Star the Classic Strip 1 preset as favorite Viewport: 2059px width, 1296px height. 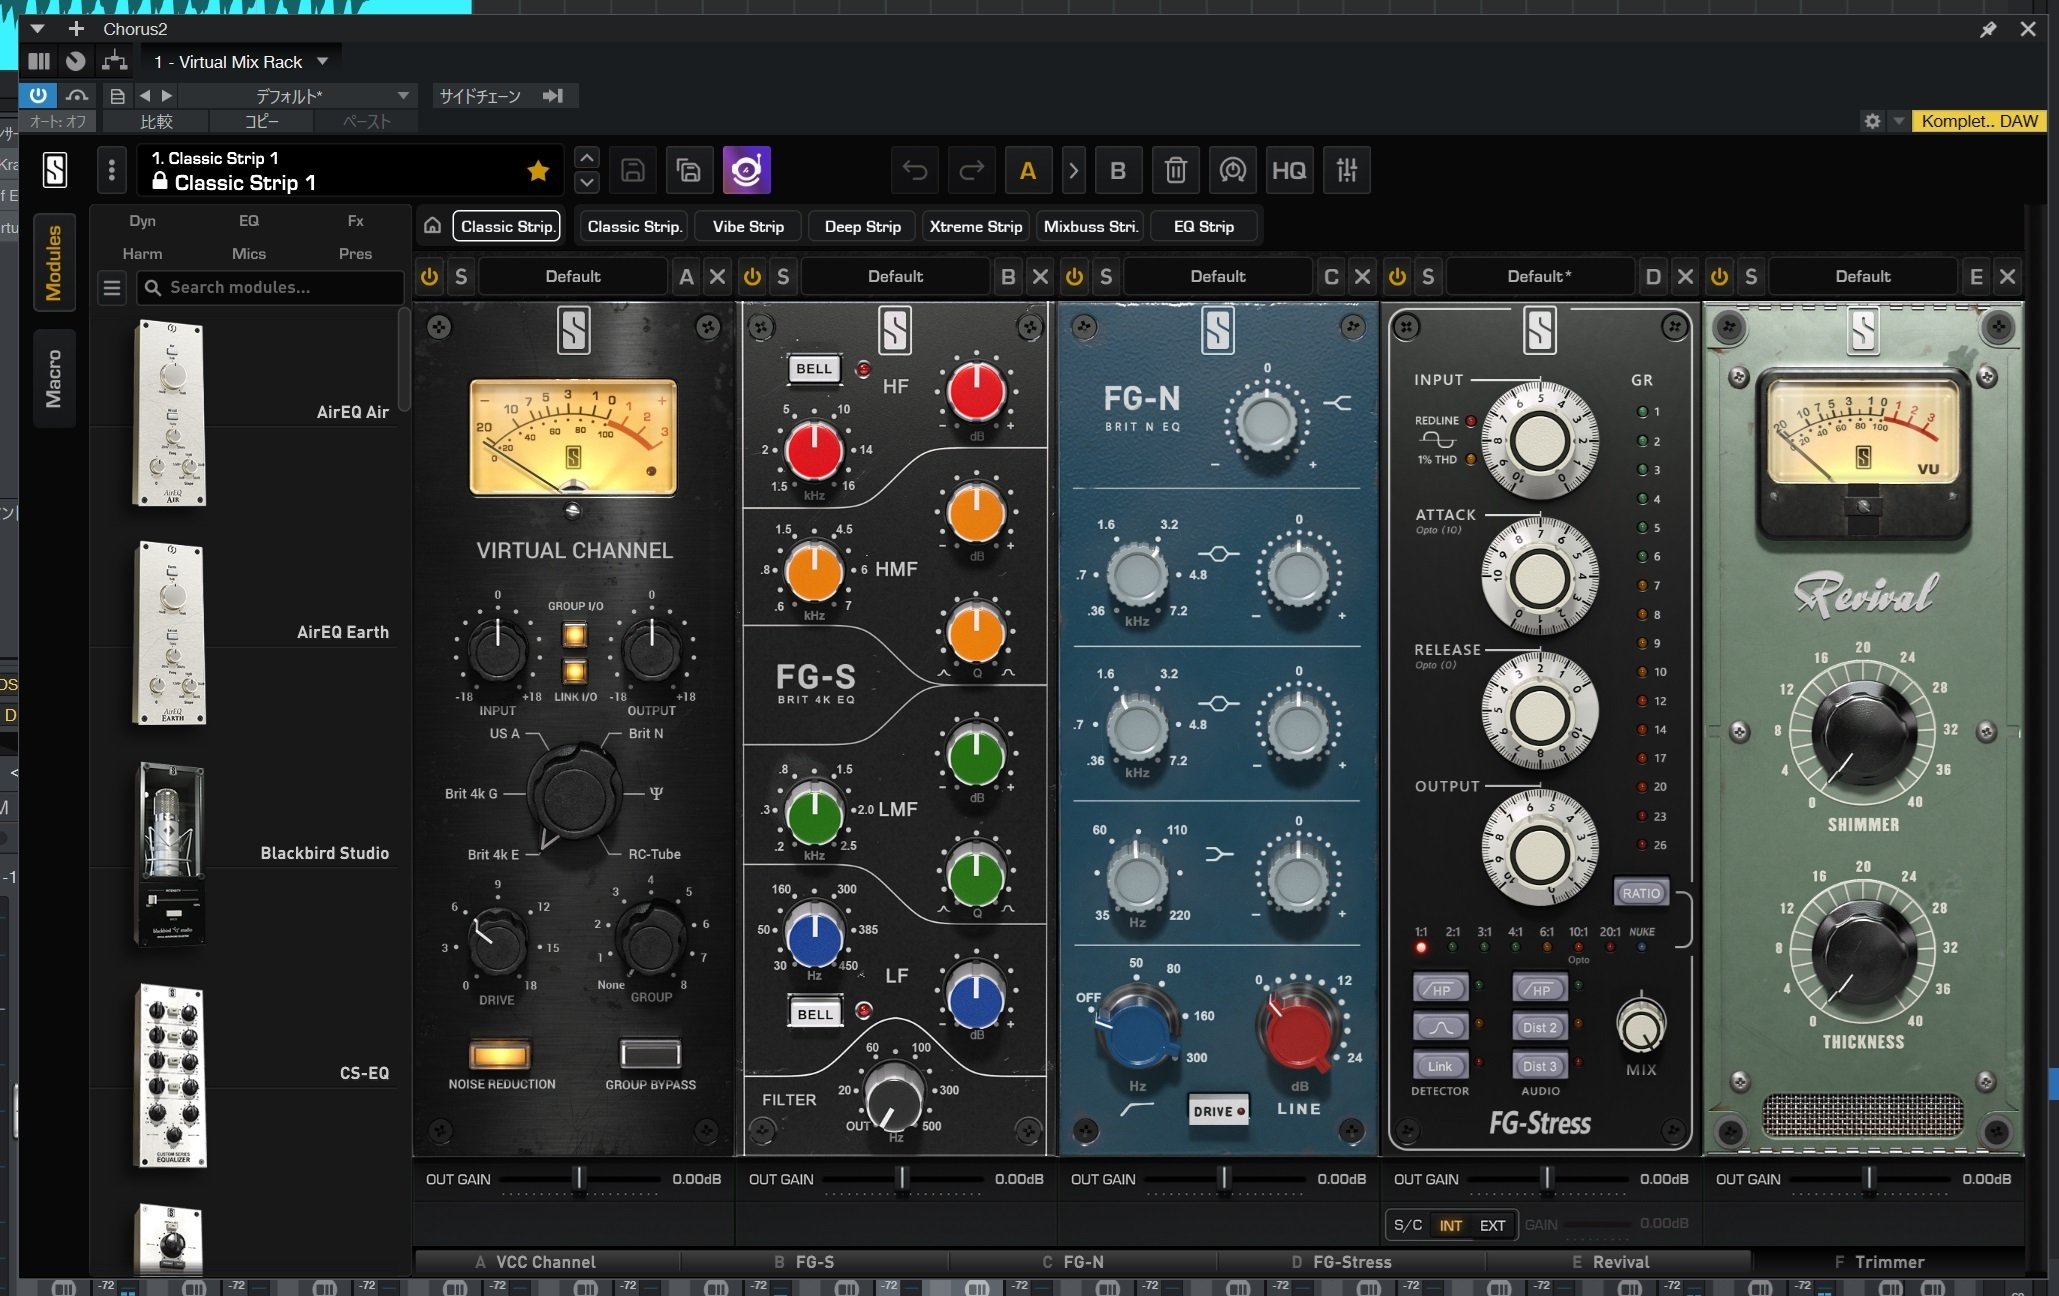(538, 170)
